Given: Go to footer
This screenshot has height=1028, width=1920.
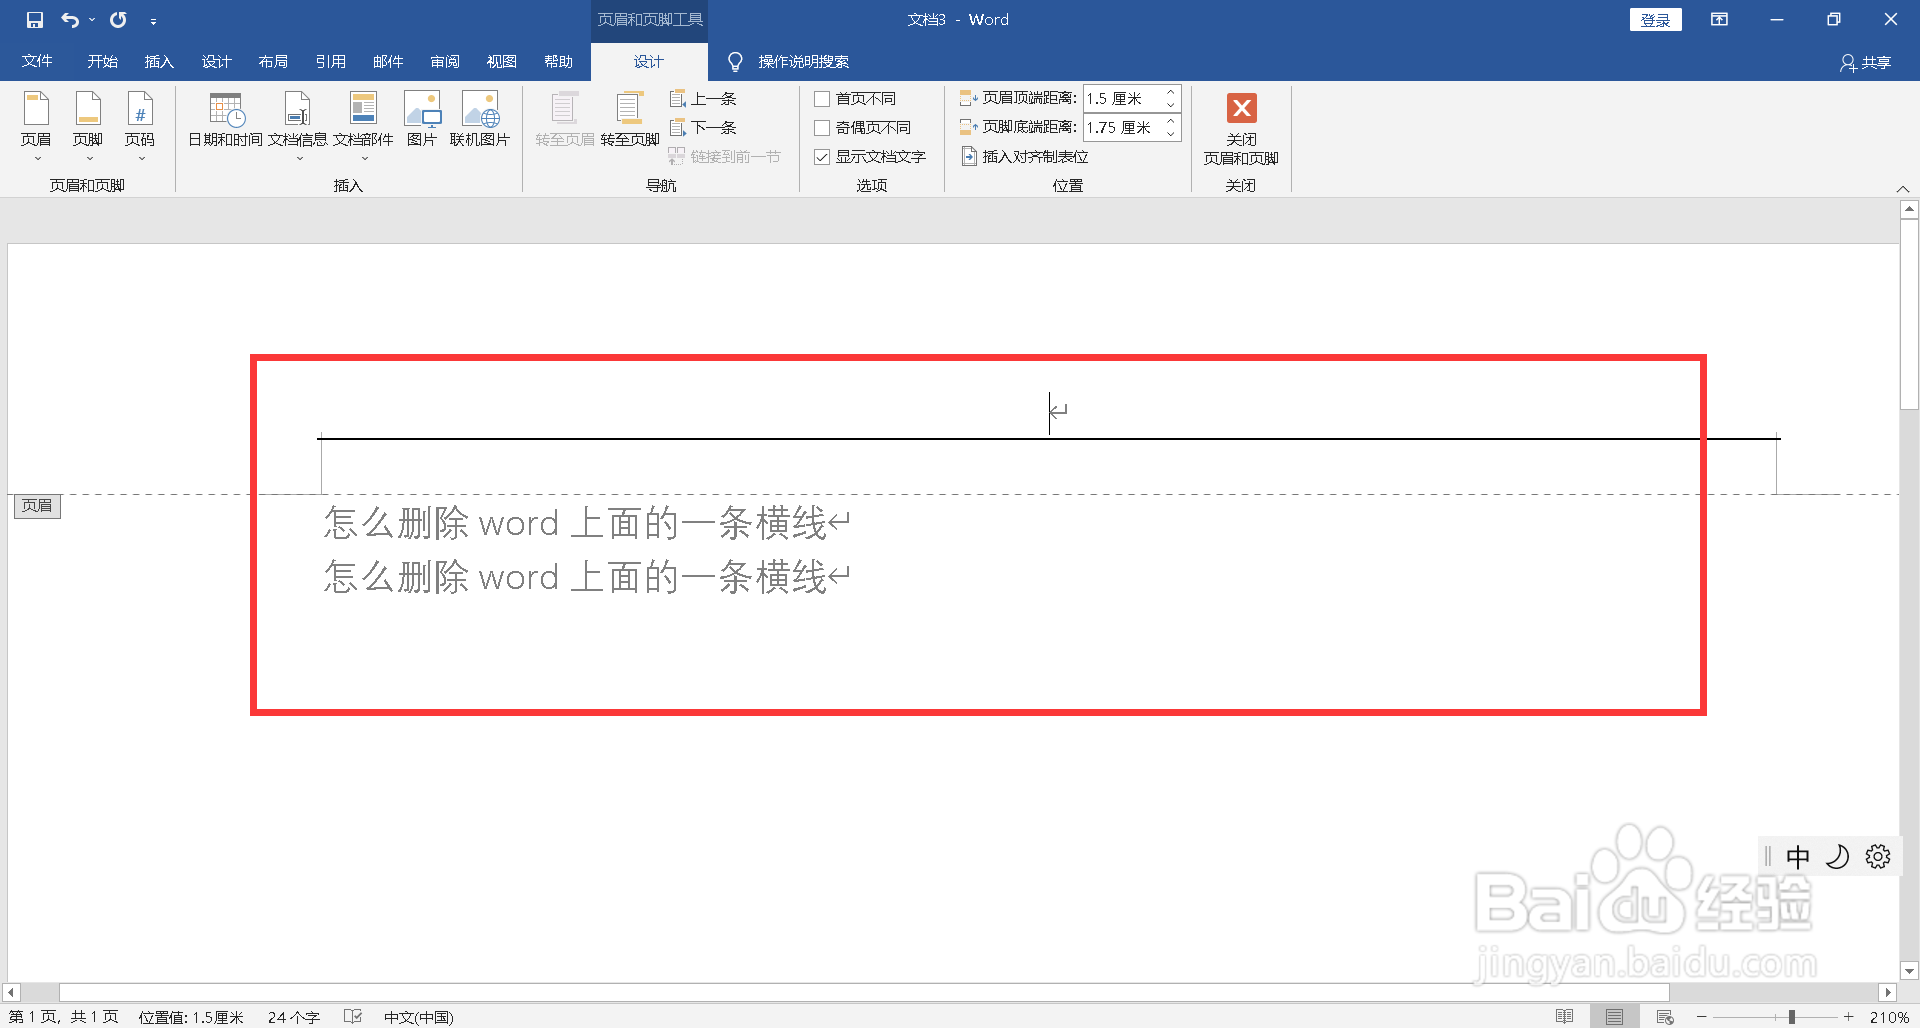Looking at the screenshot, I should point(628,120).
